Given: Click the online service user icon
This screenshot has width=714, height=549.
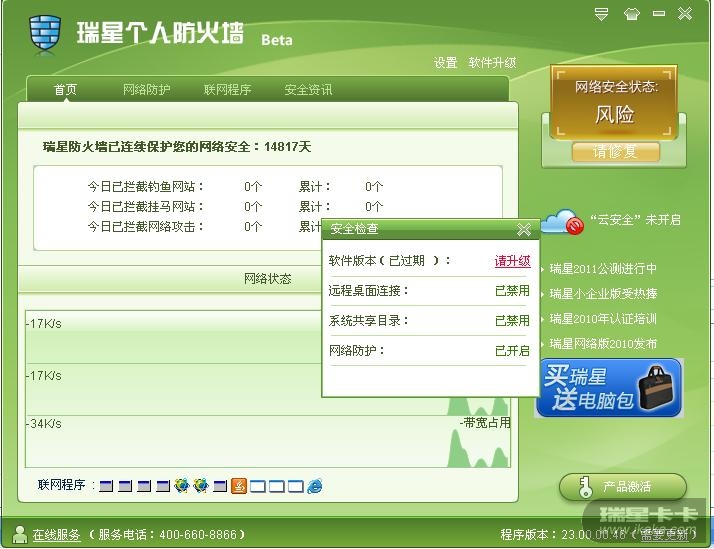Looking at the screenshot, I should pos(20,534).
